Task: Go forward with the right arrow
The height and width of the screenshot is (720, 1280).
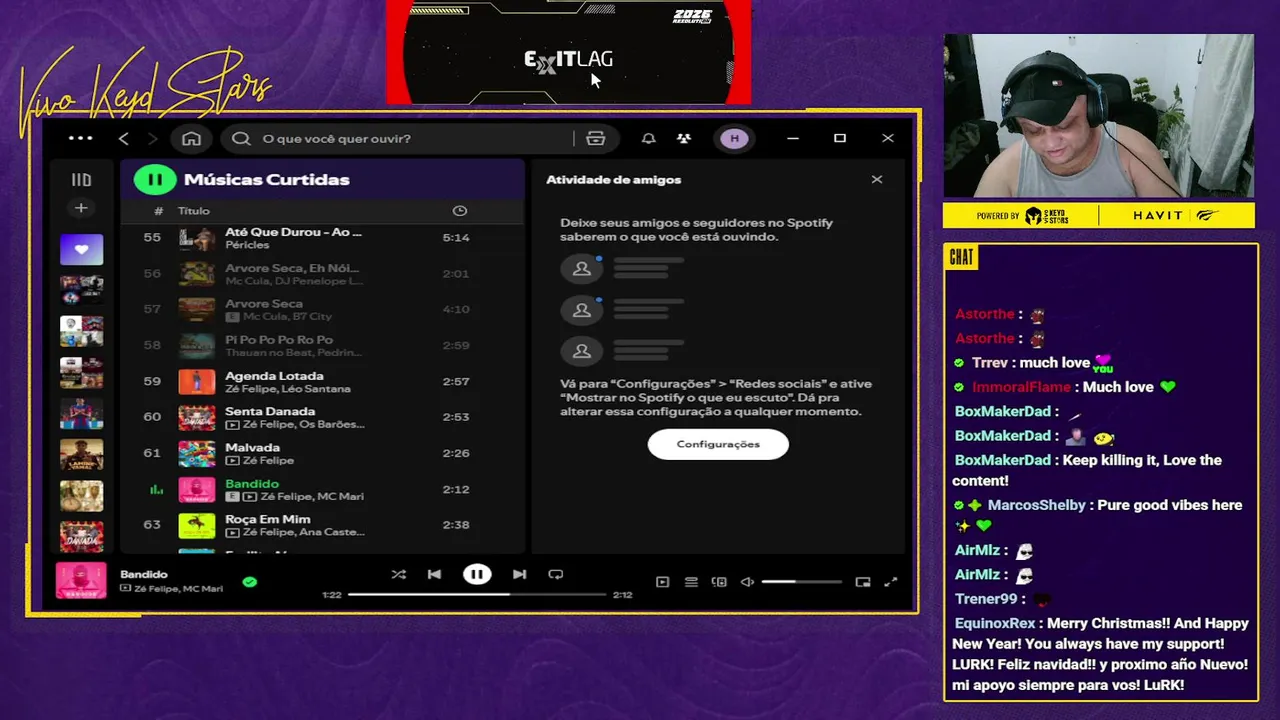Action: pyautogui.click(x=152, y=138)
